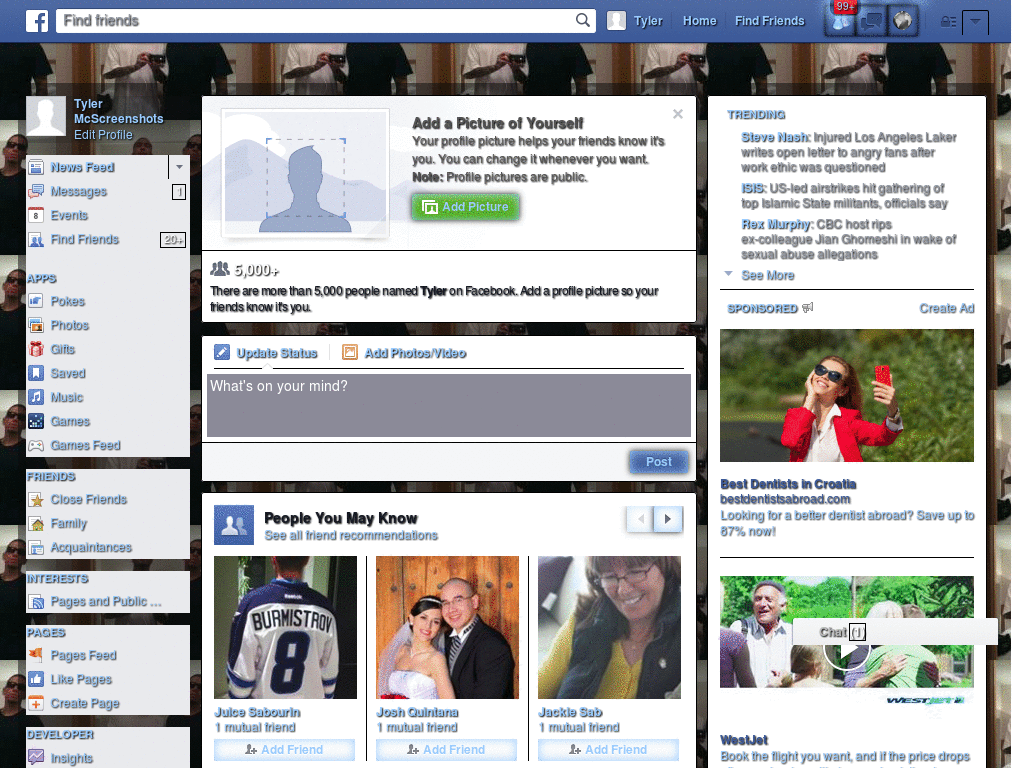Open friend requests icon with 99+ badge
The height and width of the screenshot is (768, 1024).
[840, 22]
